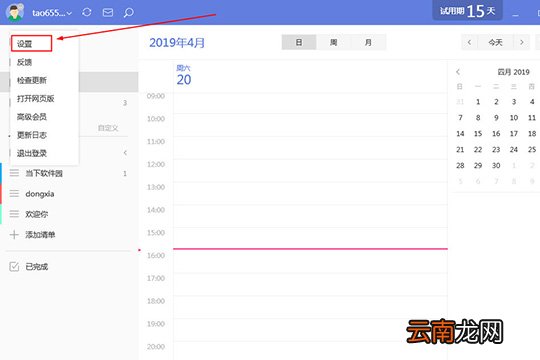Select day 15 in mini calendar
Image resolution: width=540 pixels, height=360 pixels.
click(478, 134)
